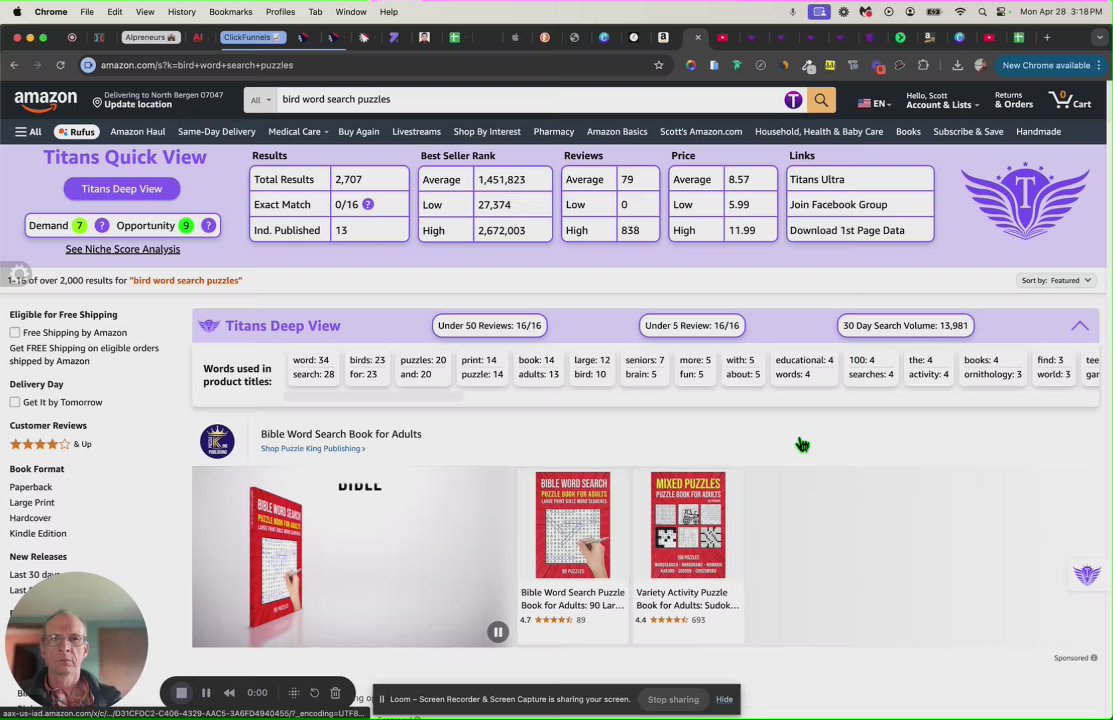Filter by four stars & Up
1113x720 pixels.
pos(50,444)
